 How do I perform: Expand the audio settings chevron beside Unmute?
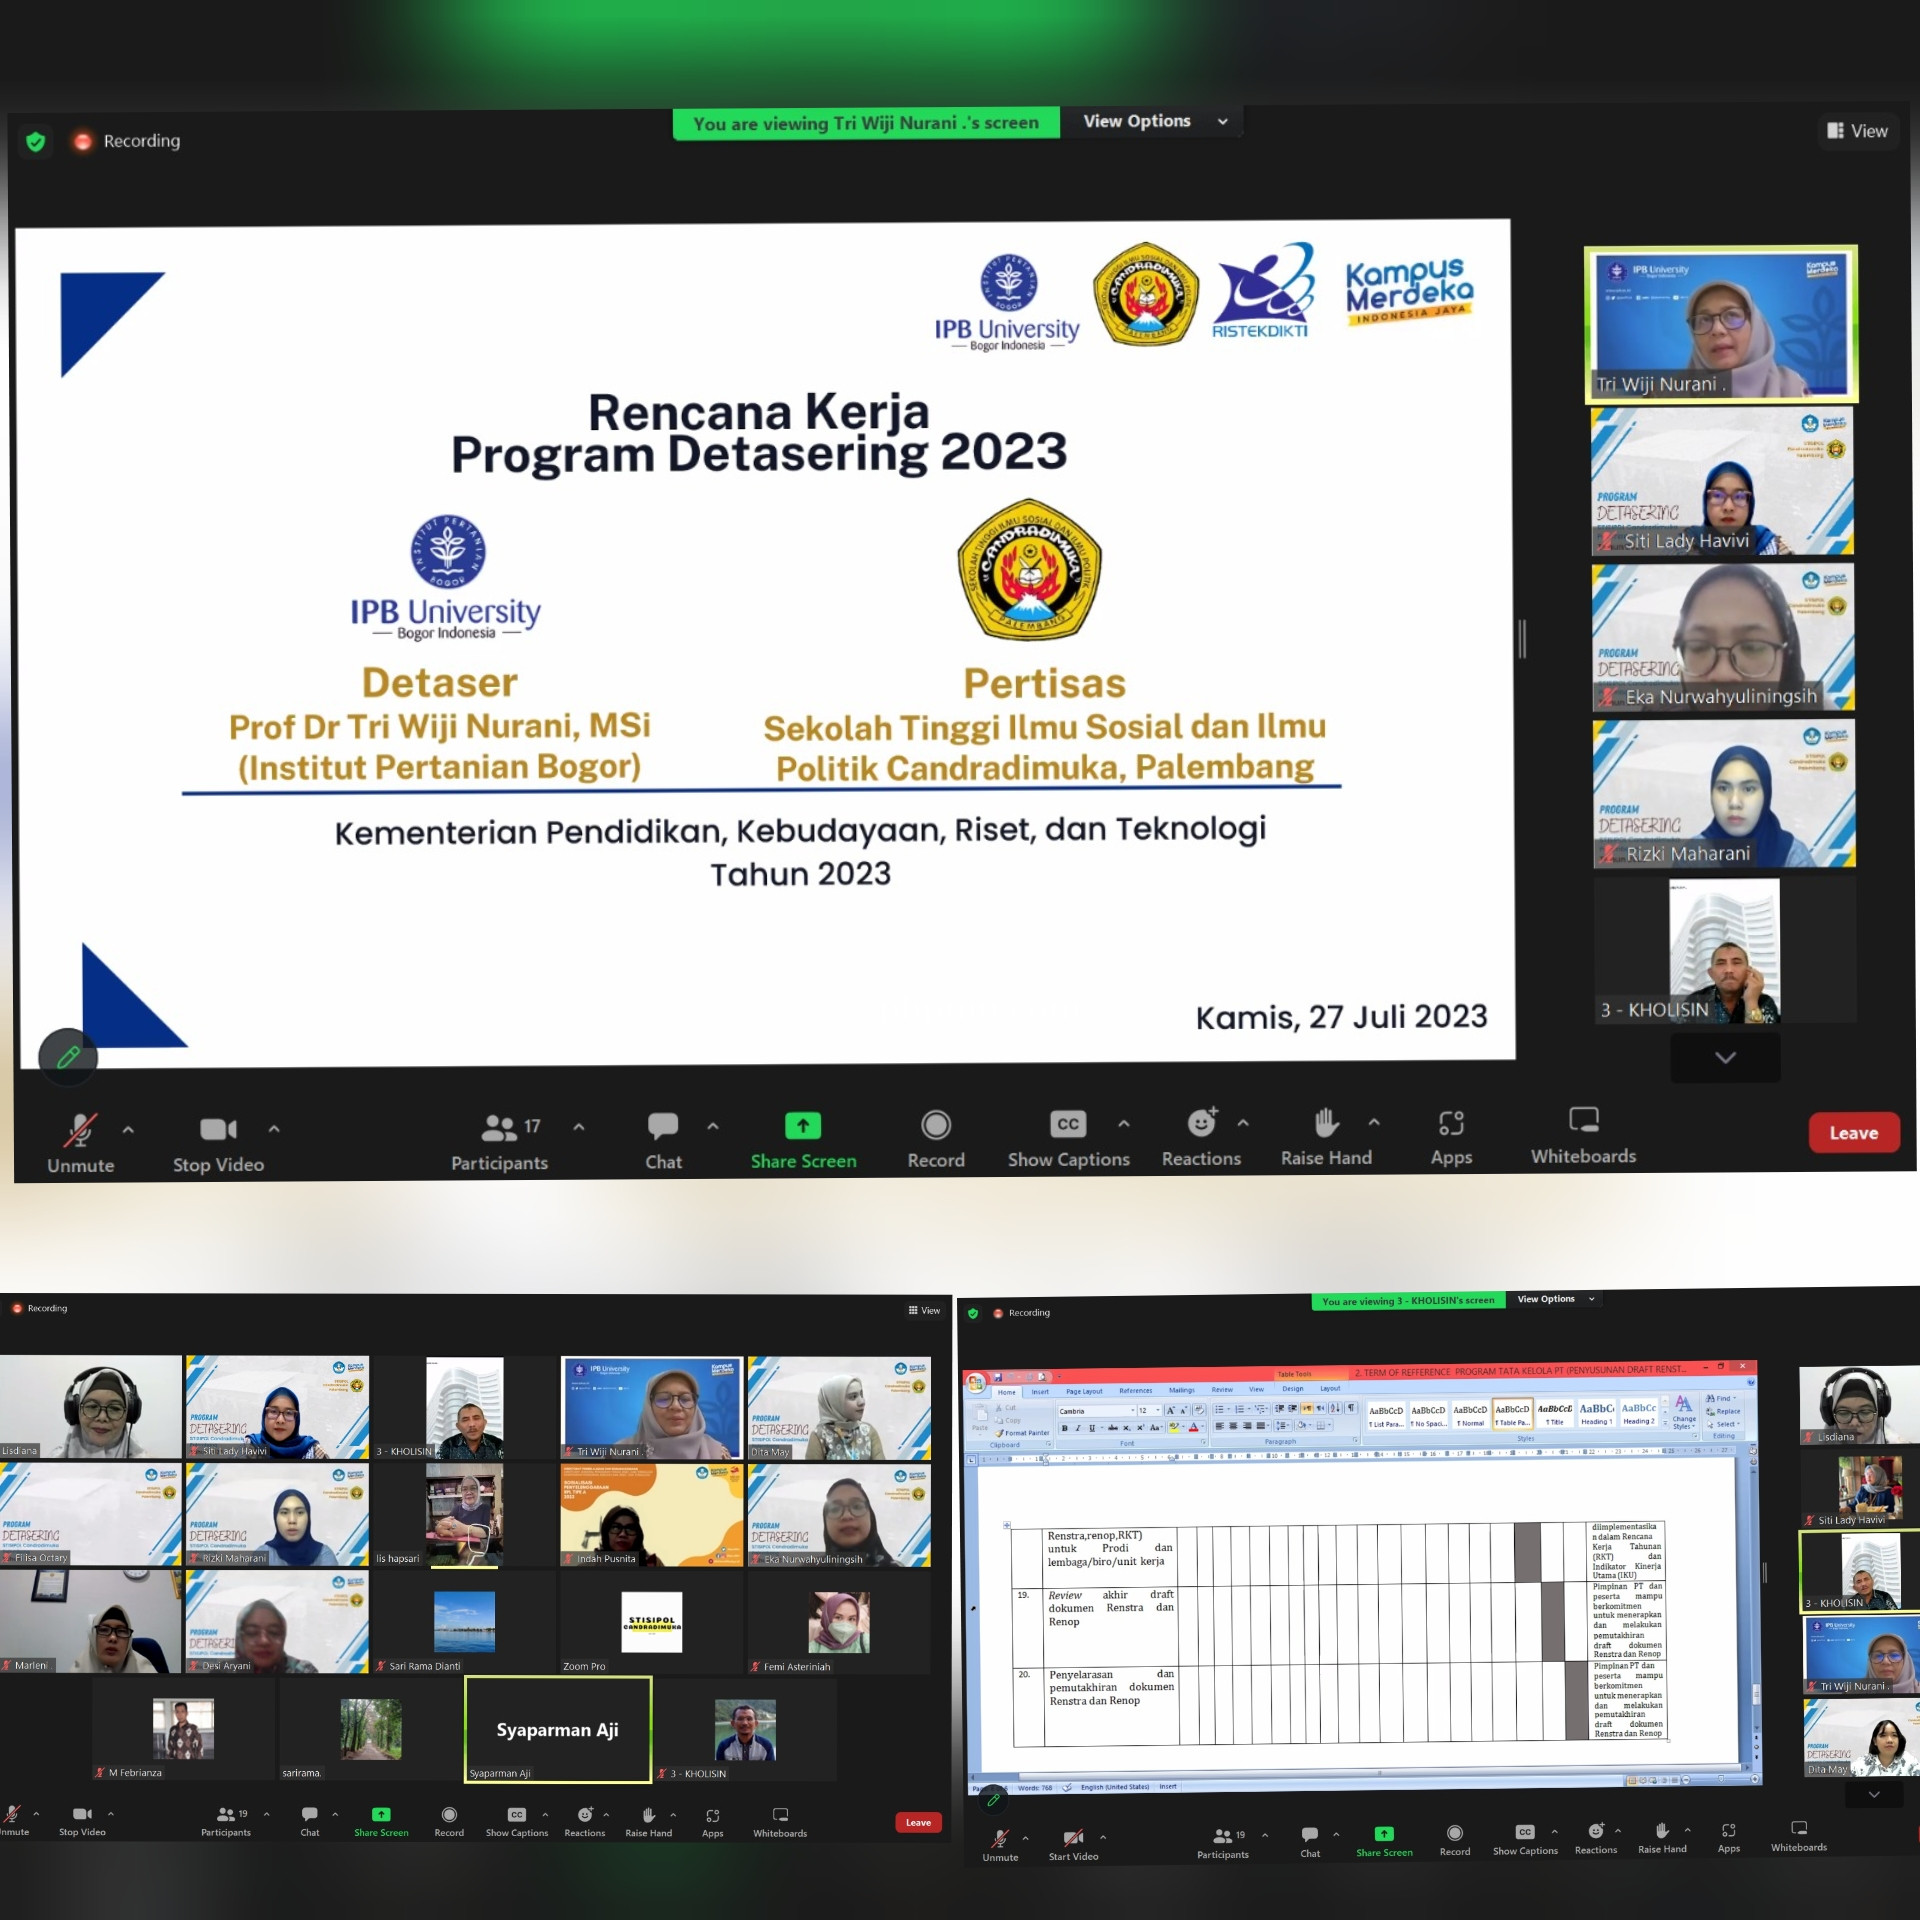[x=128, y=1129]
